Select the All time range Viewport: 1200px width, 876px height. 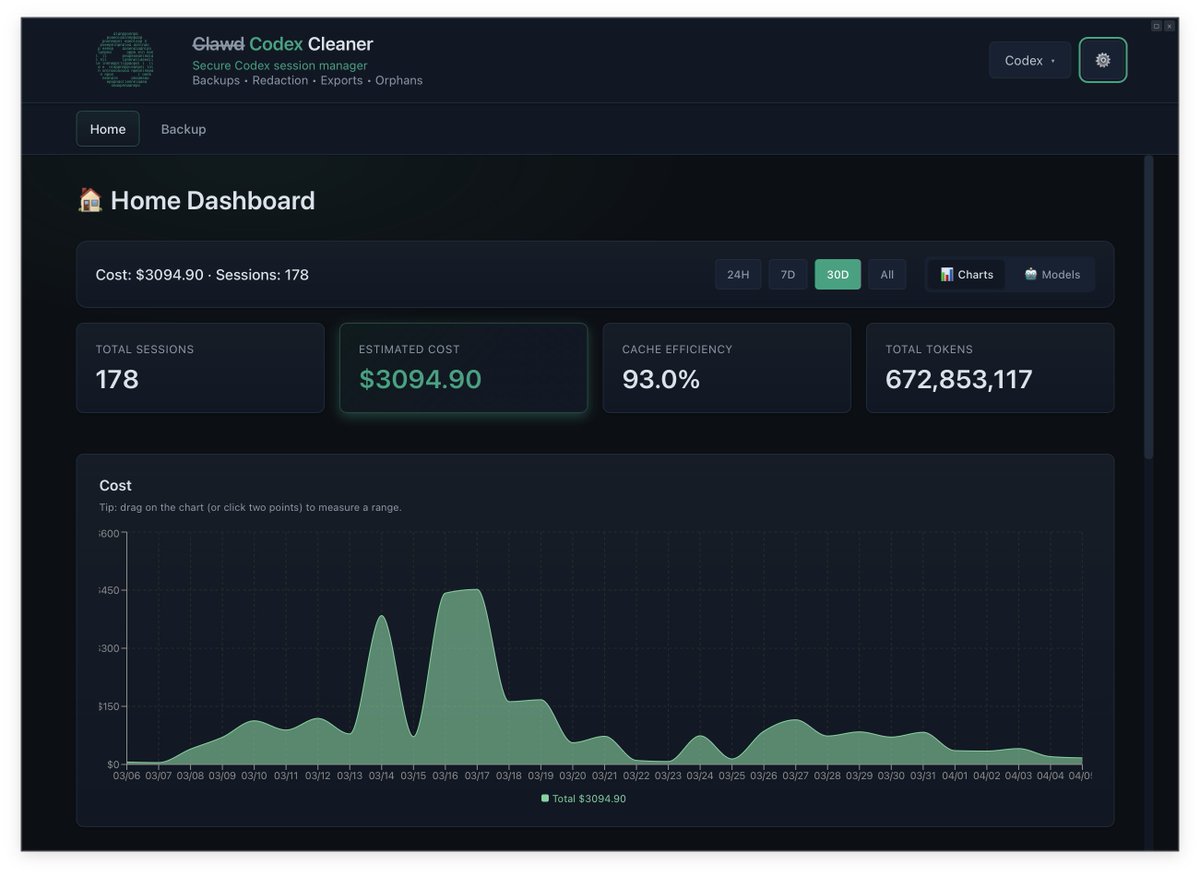pos(887,274)
